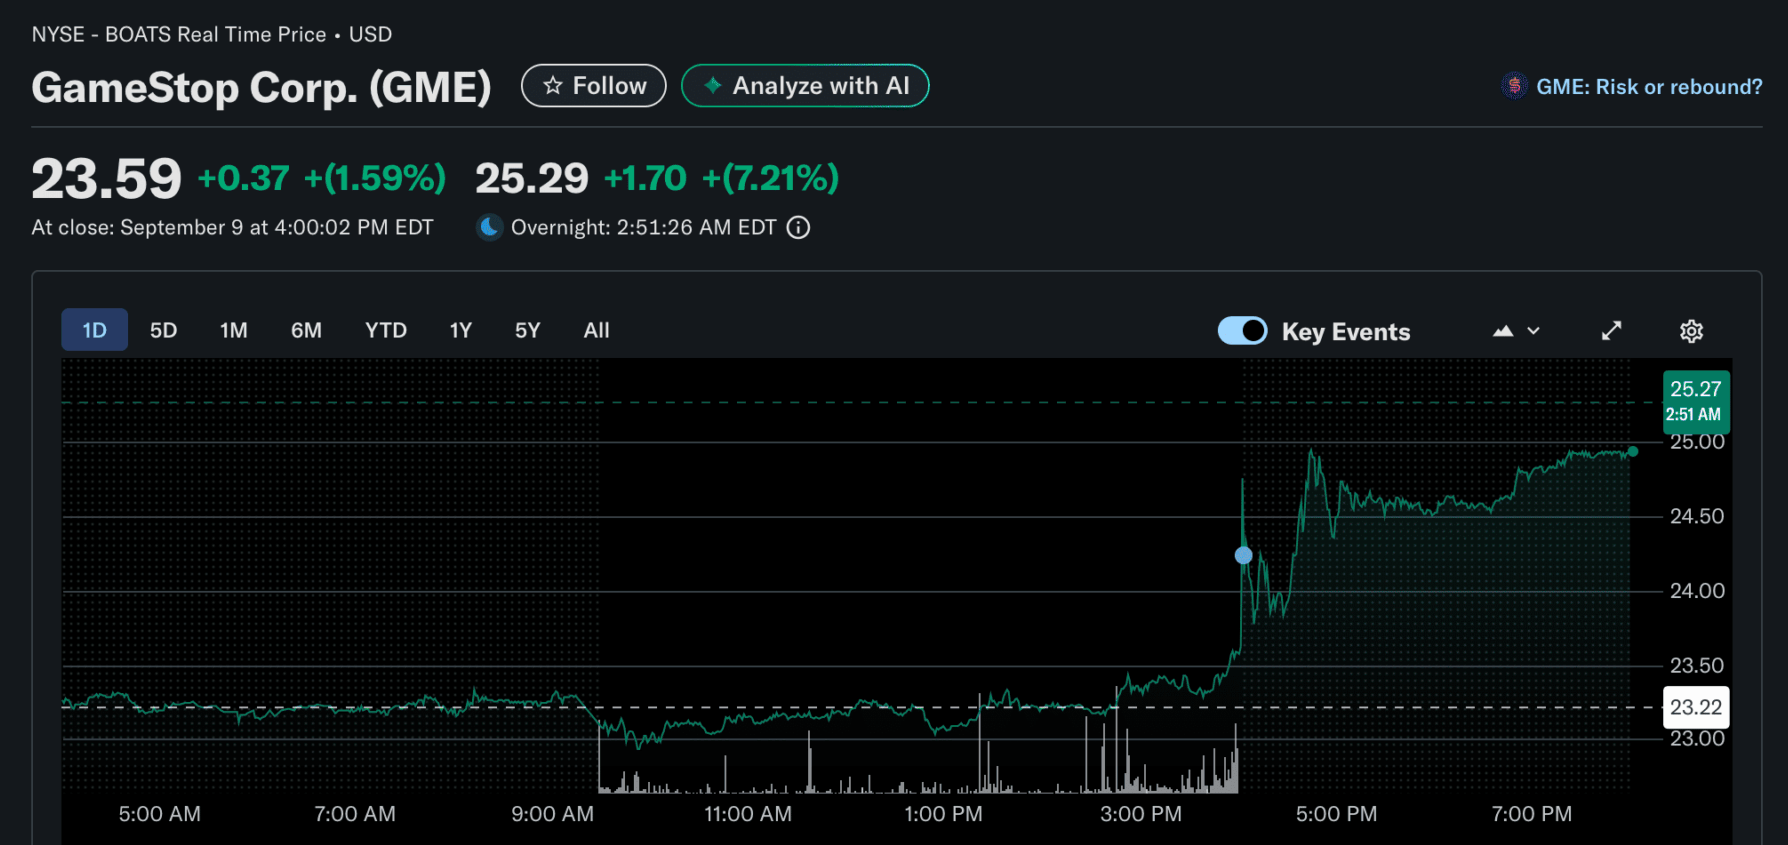Switch to the 6M range tab
Image resolution: width=1788 pixels, height=845 pixels.
(x=306, y=330)
